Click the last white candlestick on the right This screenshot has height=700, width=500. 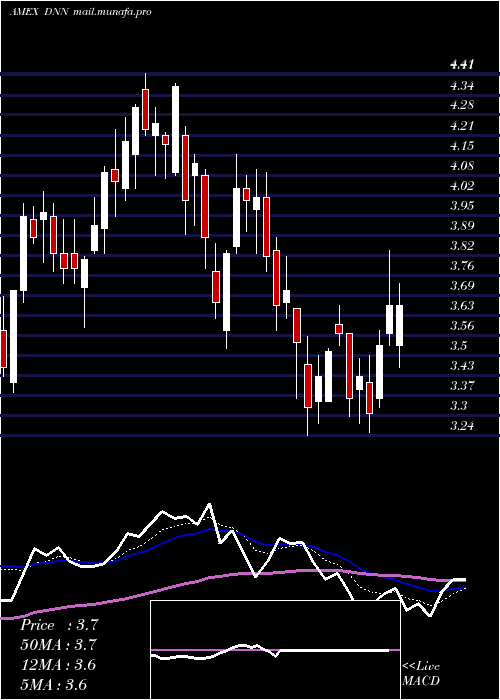(400, 325)
